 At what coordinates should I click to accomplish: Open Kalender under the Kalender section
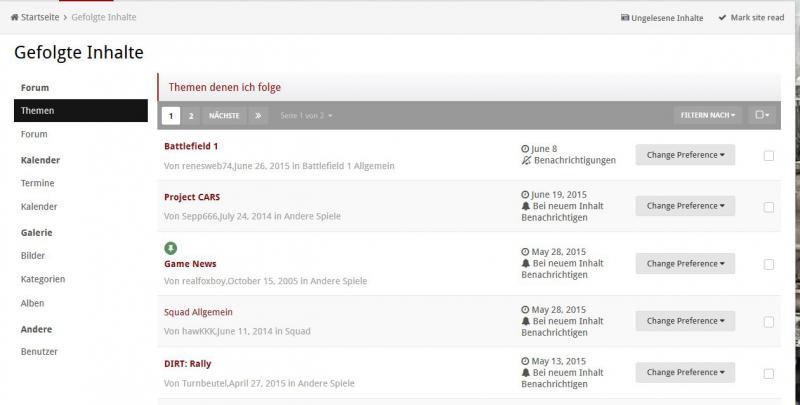coord(39,206)
